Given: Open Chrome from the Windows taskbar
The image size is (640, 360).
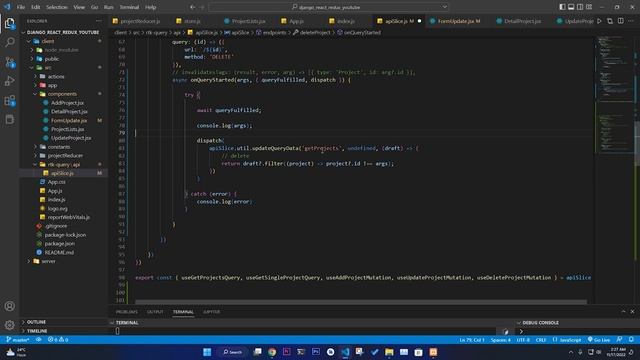Looking at the screenshot, I should 272,352.
